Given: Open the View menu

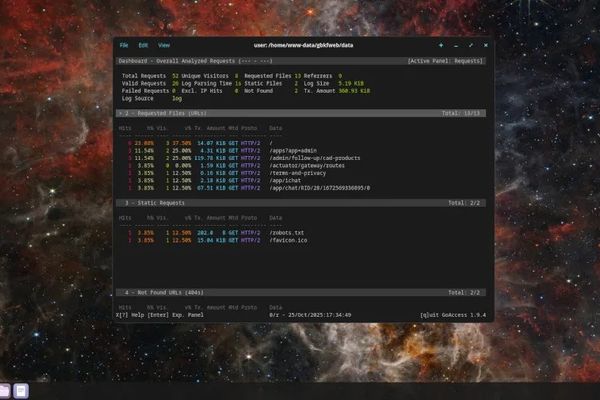Looking at the screenshot, I should click(x=164, y=45).
